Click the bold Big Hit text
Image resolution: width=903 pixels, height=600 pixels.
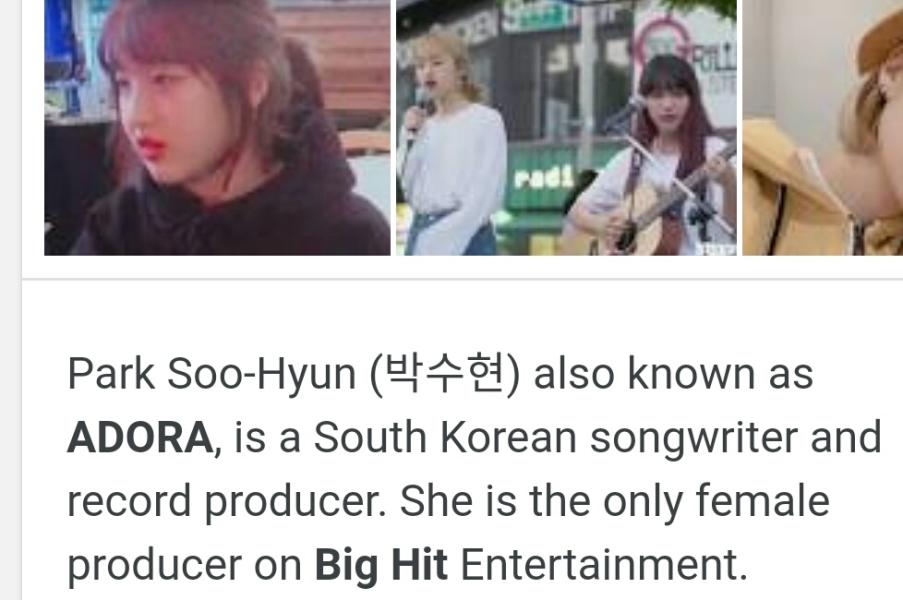coord(381,564)
